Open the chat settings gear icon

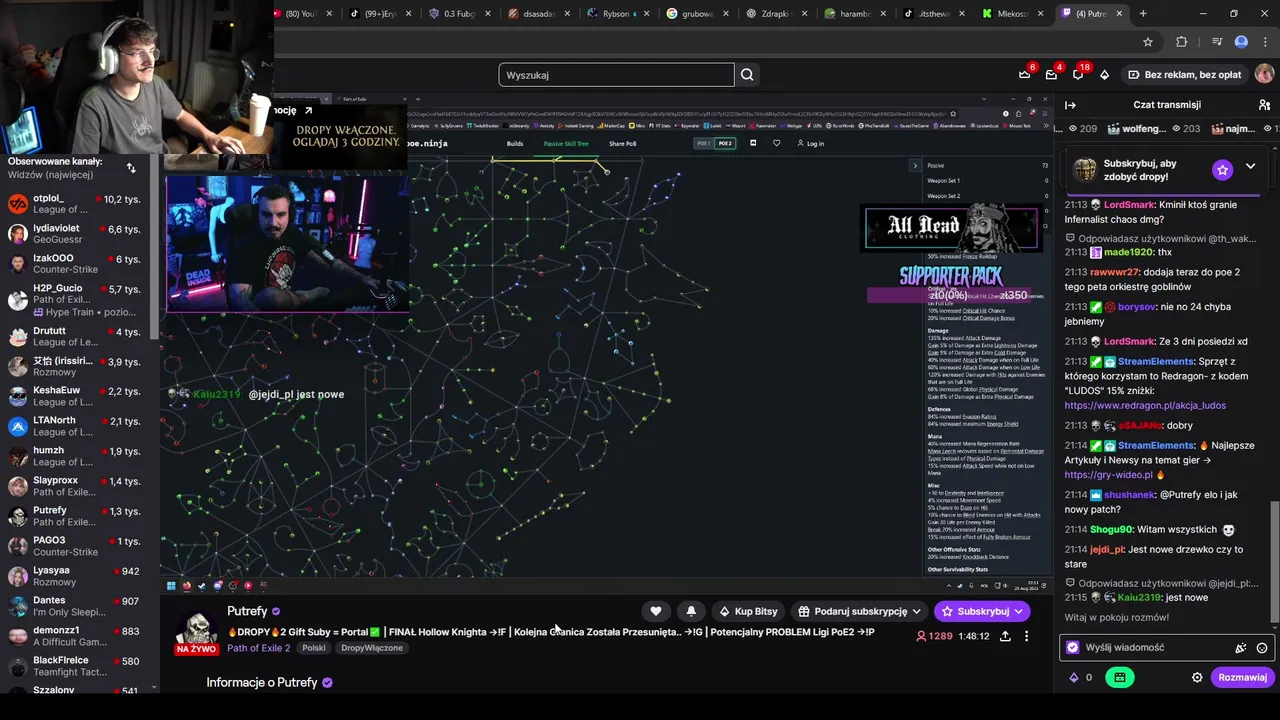click(x=1197, y=677)
